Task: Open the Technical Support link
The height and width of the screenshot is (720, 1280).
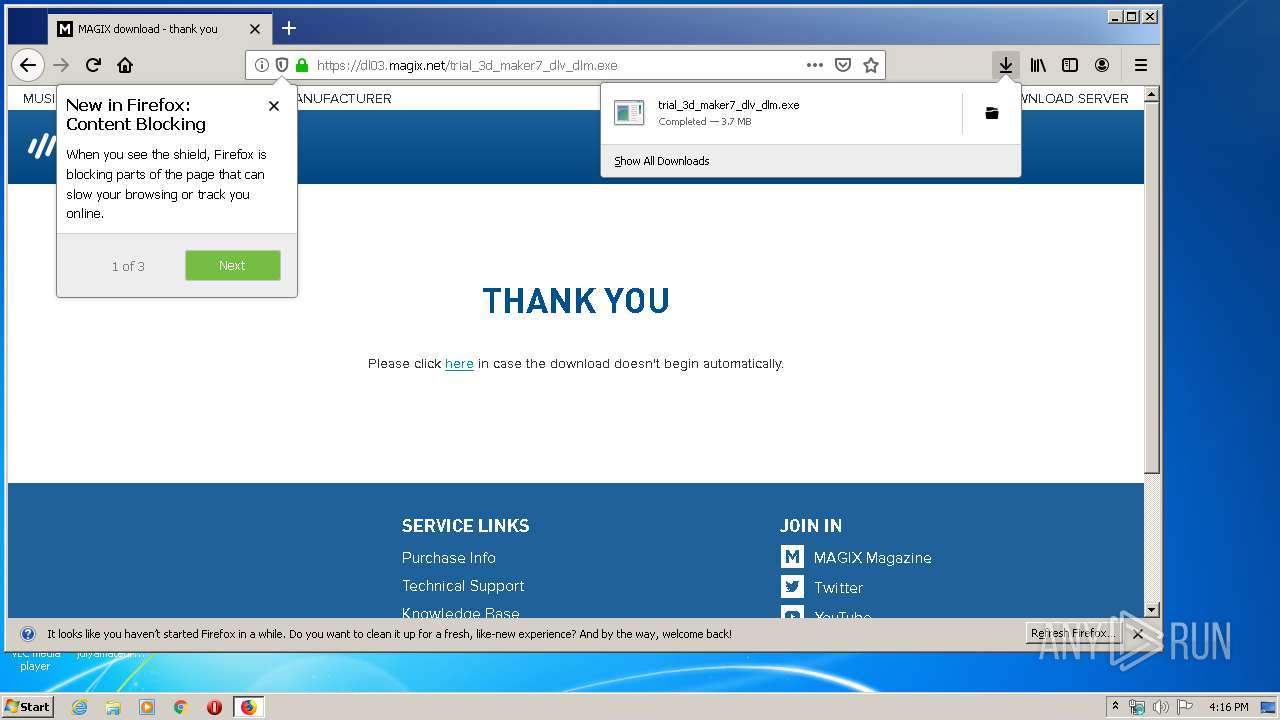Action: (463, 586)
